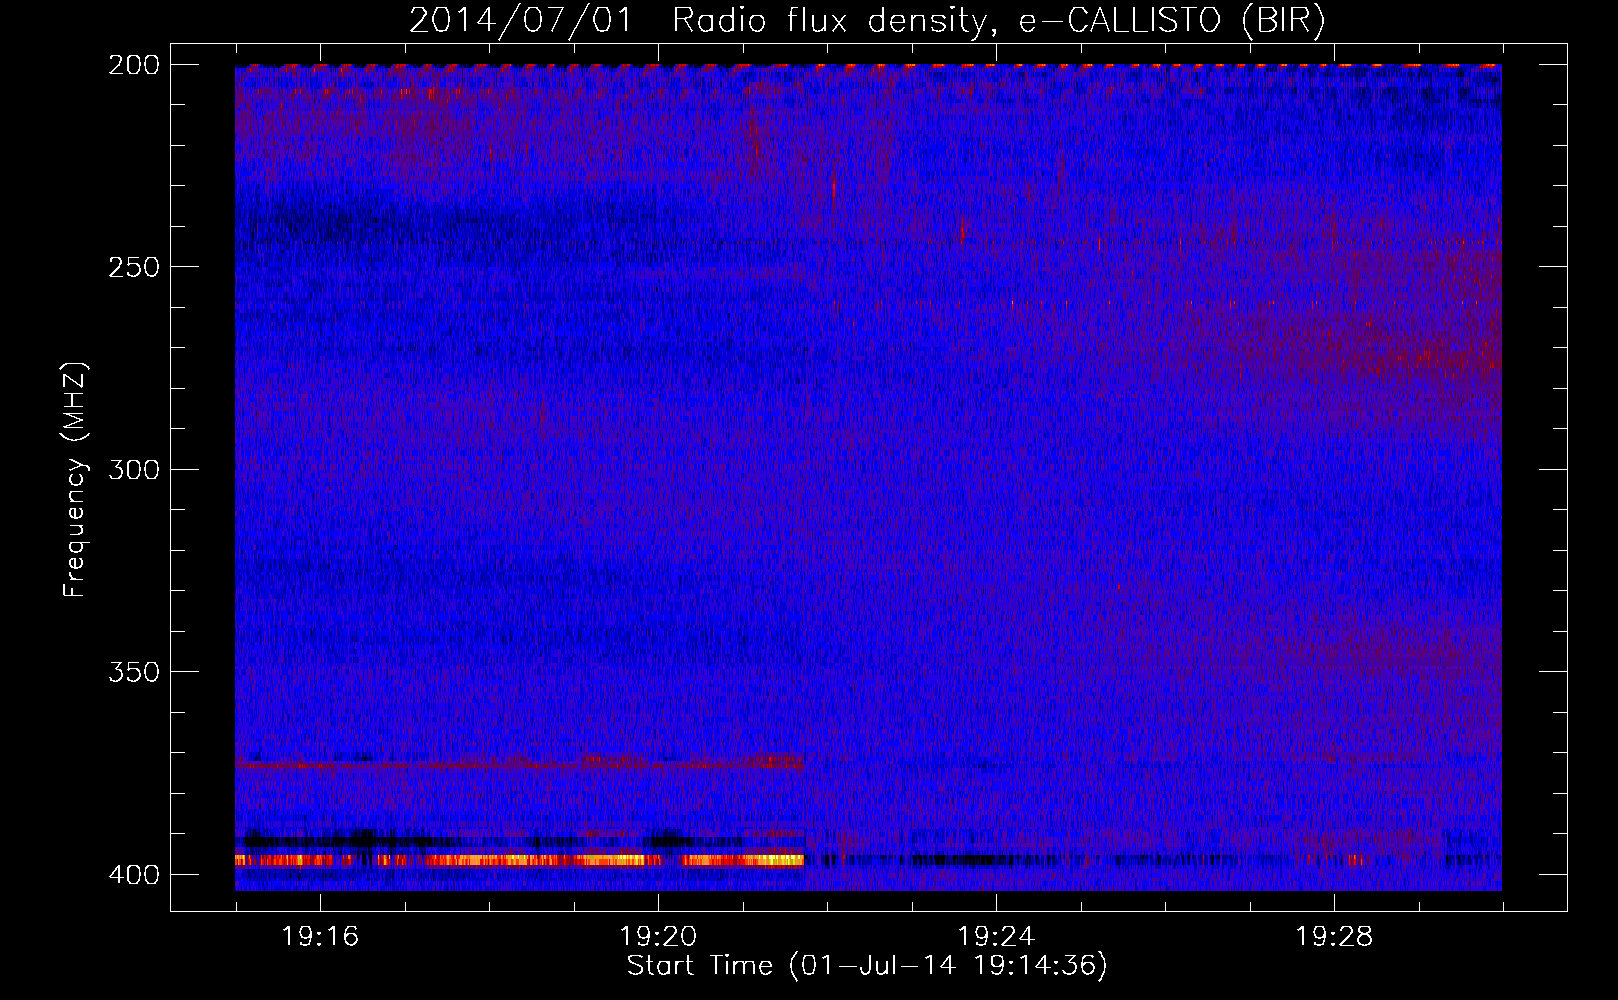The image size is (1618, 1000).
Task: Click the 19:16 time tick label
Action: point(320,936)
